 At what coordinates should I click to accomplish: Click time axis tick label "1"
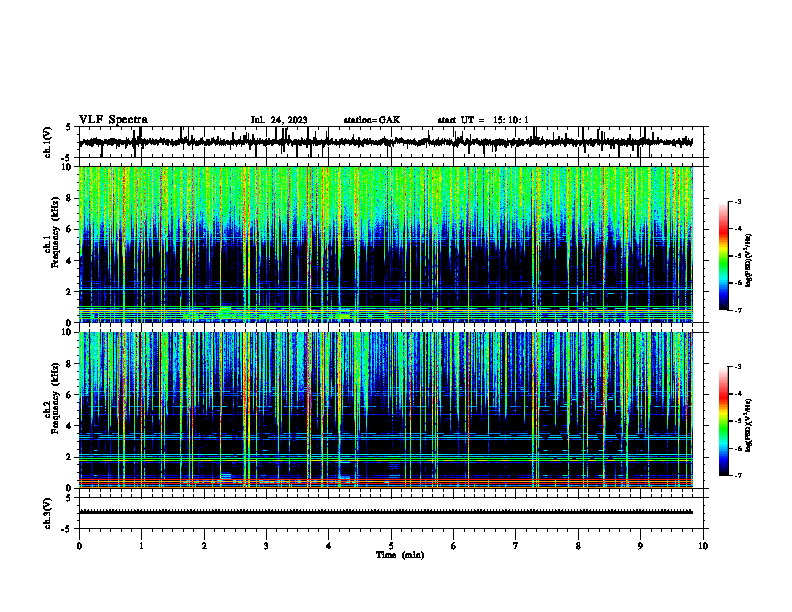(x=141, y=546)
